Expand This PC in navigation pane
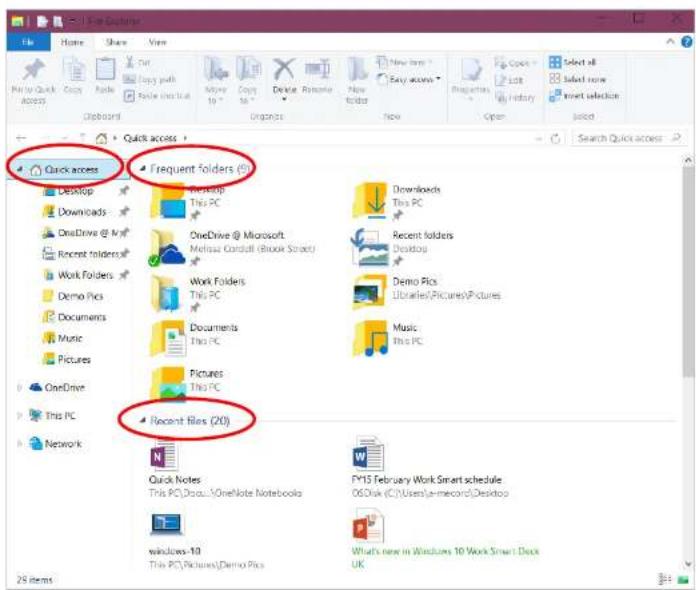 [20, 416]
